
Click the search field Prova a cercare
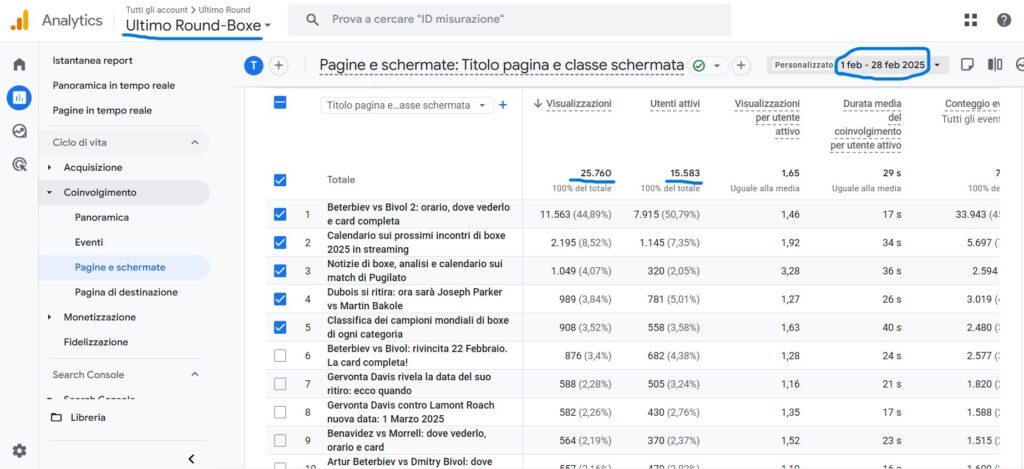click(x=510, y=19)
